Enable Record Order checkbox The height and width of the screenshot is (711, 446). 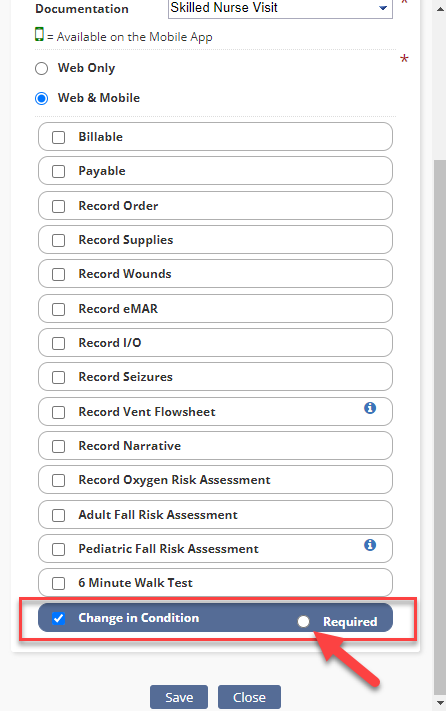click(x=58, y=206)
